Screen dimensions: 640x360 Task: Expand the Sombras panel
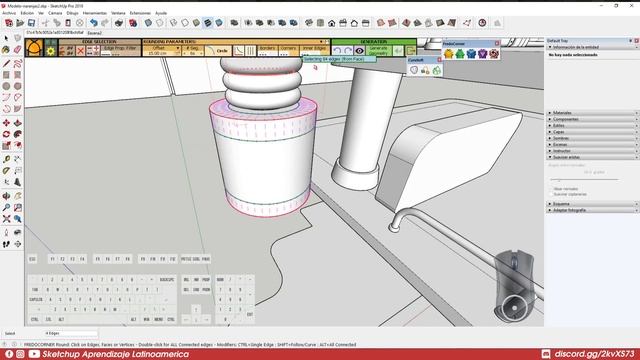593,138
